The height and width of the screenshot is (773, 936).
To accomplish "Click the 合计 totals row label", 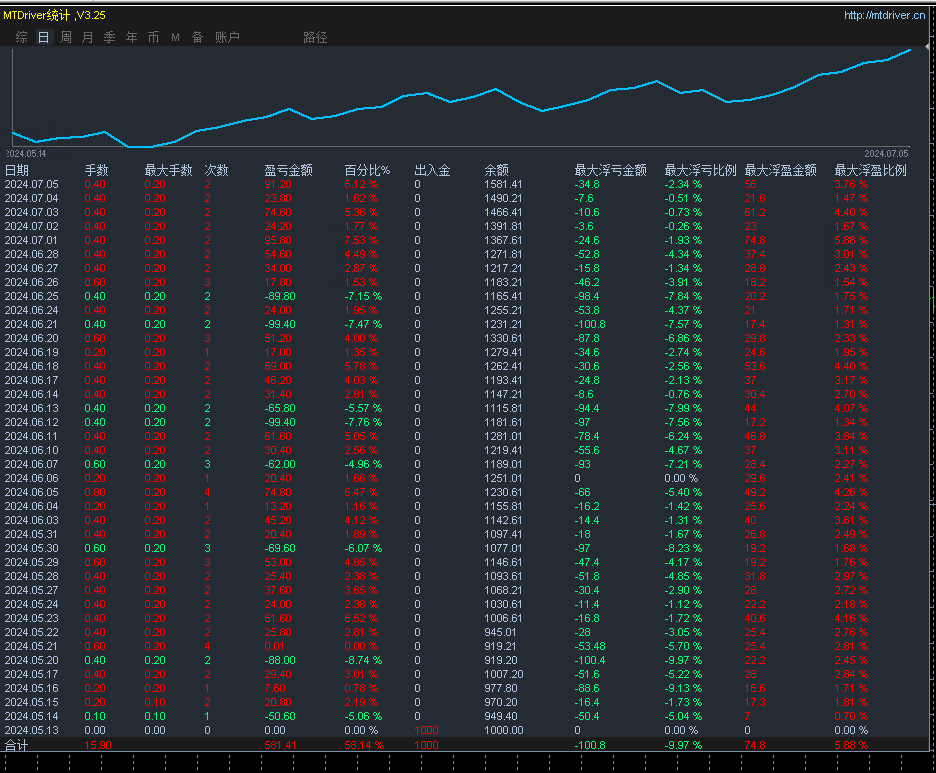I will point(17,745).
